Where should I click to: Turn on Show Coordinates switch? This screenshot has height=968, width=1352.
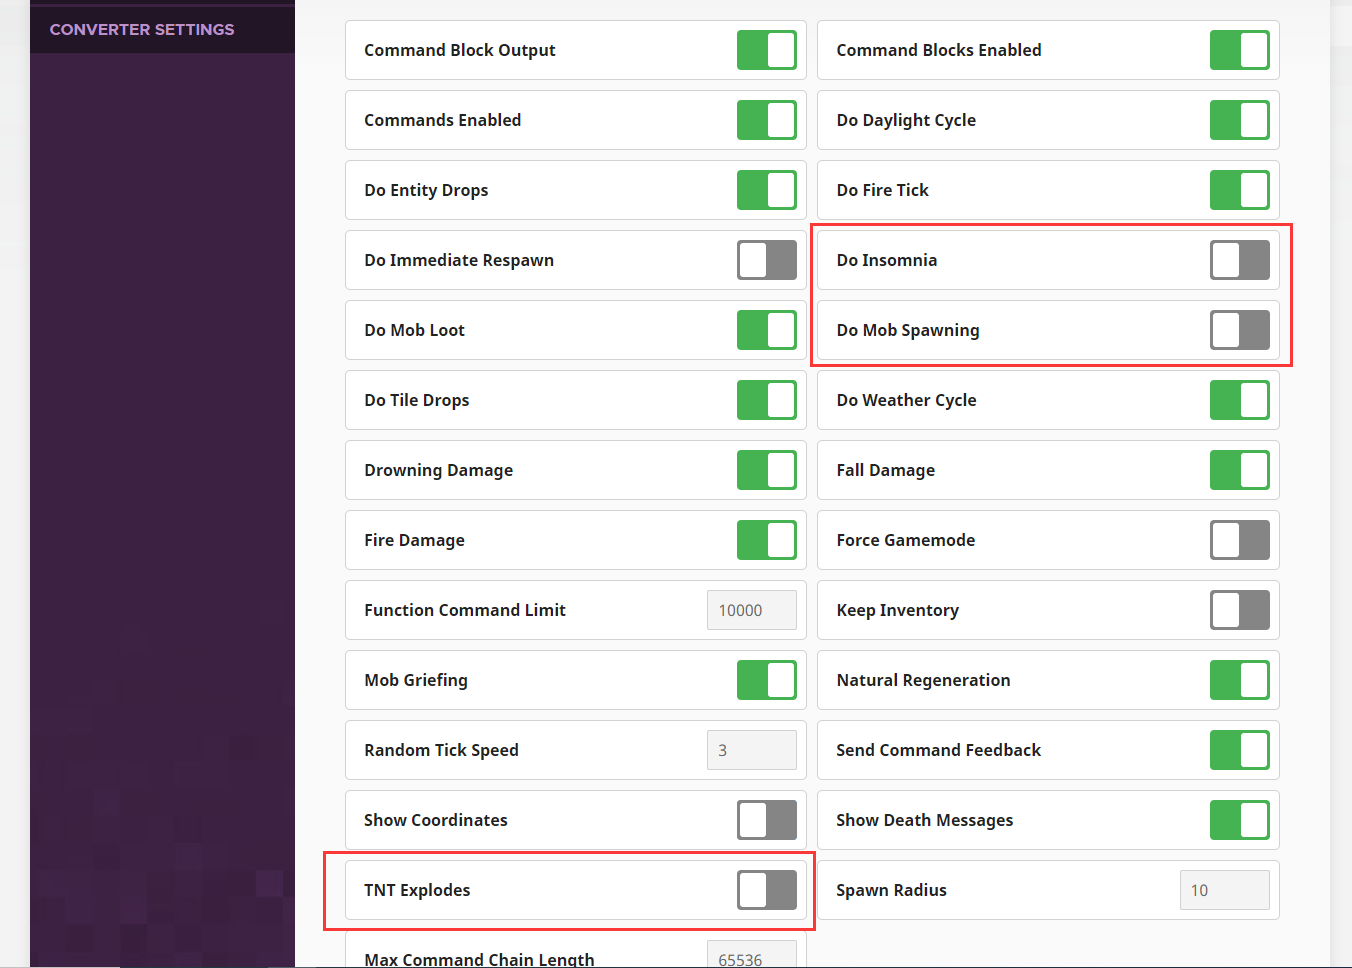pos(767,820)
